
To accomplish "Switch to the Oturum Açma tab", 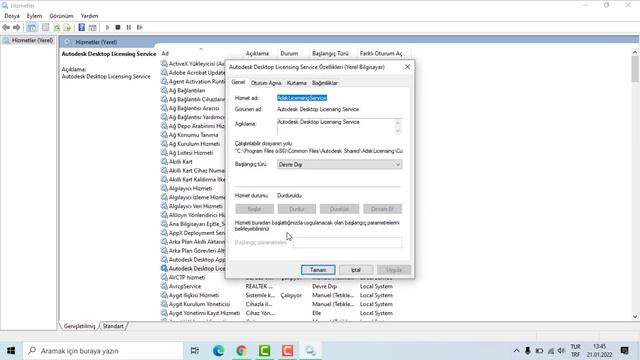I will [x=266, y=83].
